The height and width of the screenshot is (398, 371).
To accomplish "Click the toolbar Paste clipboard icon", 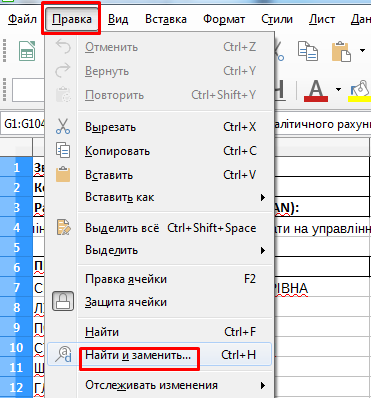I will [341, 51].
